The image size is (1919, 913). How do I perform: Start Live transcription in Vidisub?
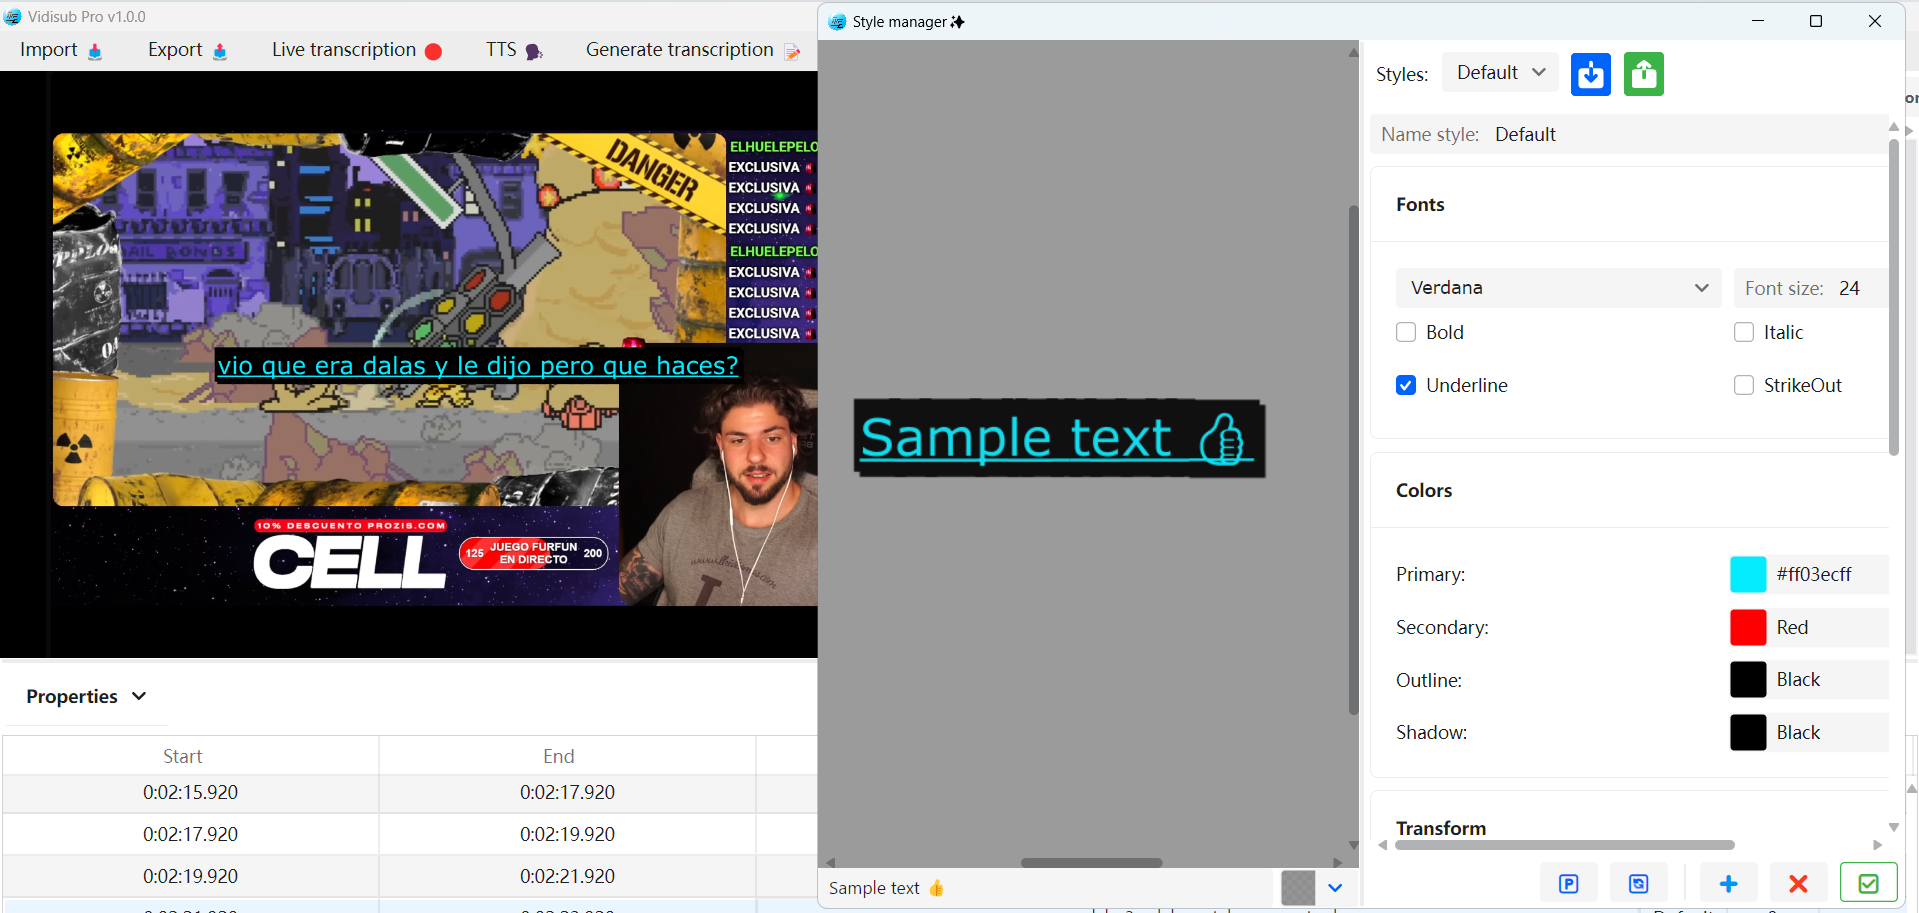pyautogui.click(x=357, y=50)
